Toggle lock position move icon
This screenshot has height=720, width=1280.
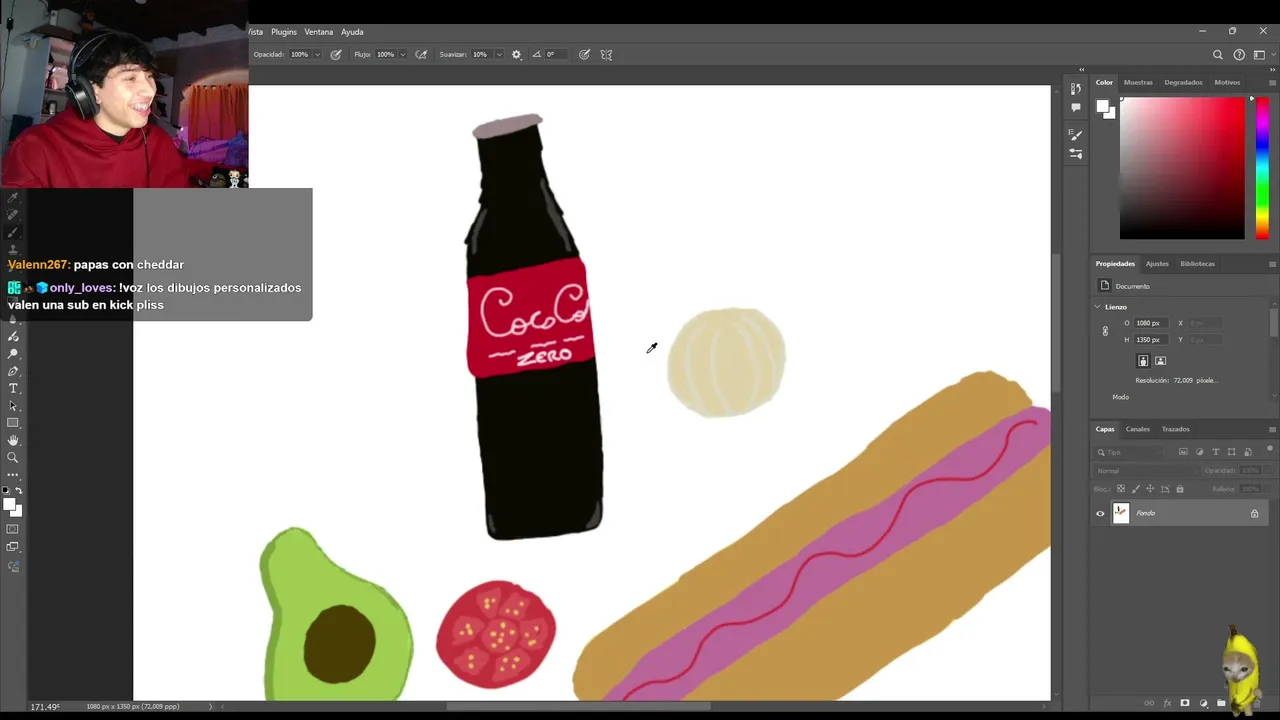tap(1150, 489)
